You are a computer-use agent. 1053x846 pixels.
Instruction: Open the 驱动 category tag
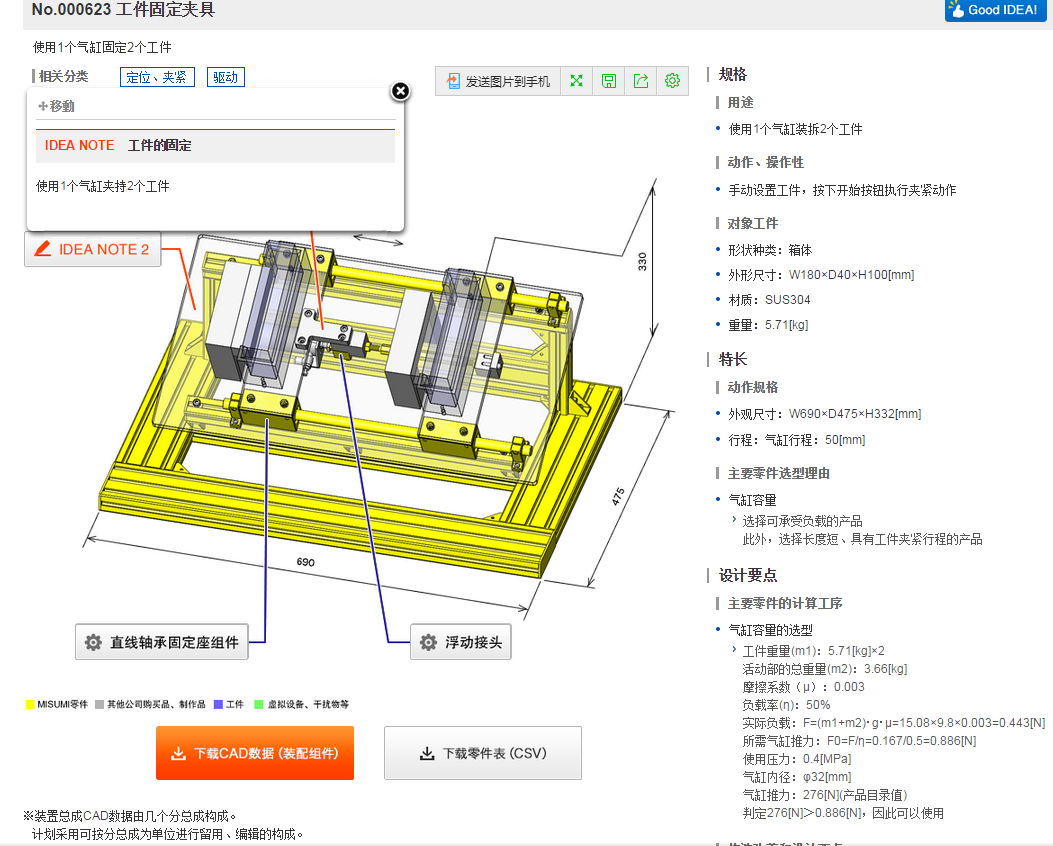click(226, 77)
